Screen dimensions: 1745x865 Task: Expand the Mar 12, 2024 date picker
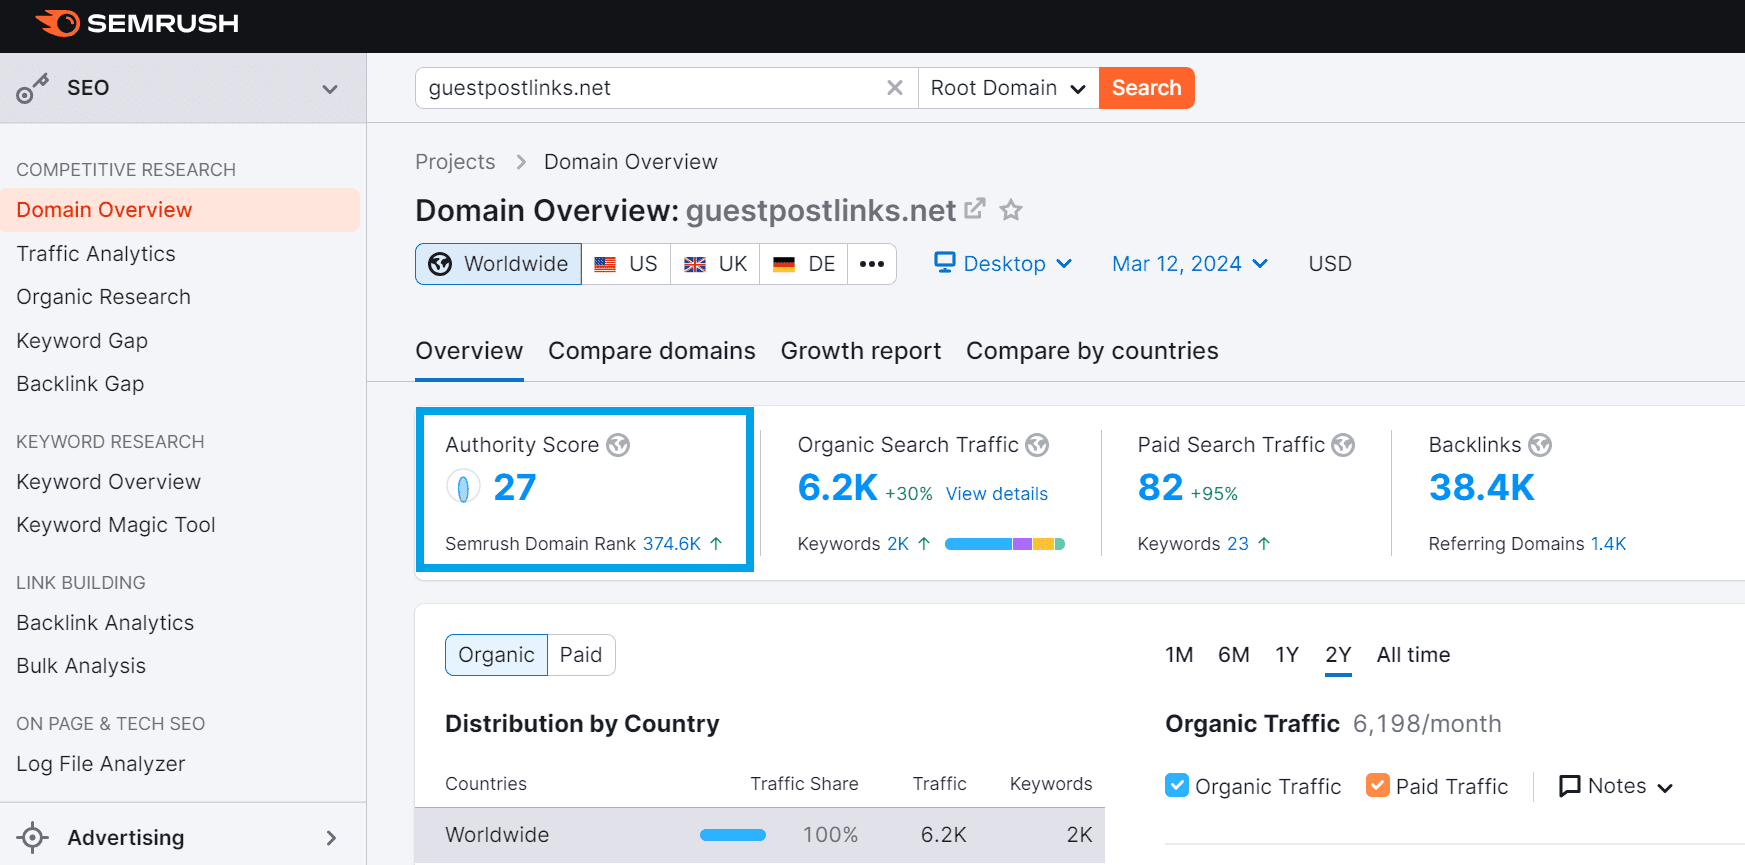[x=1189, y=264]
